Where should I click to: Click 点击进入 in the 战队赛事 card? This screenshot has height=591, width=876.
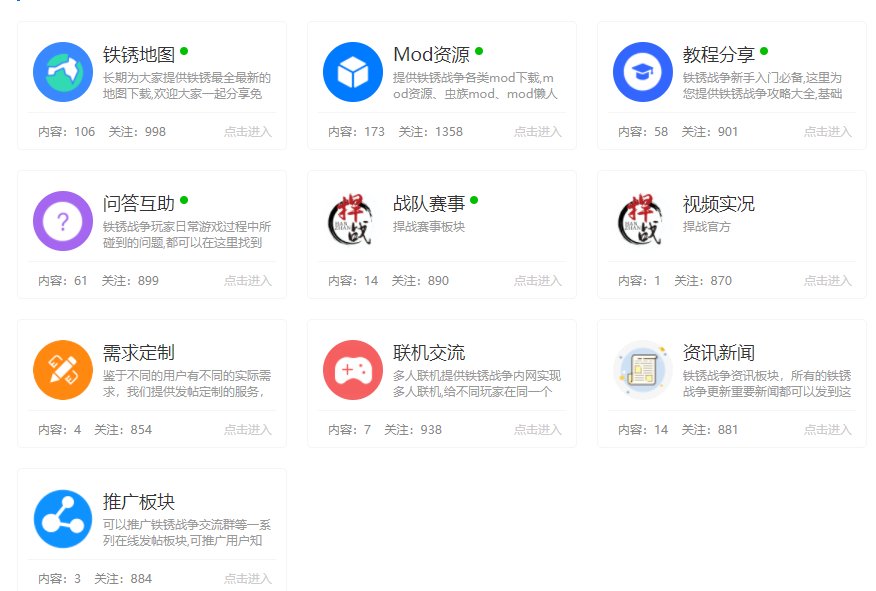click(537, 281)
